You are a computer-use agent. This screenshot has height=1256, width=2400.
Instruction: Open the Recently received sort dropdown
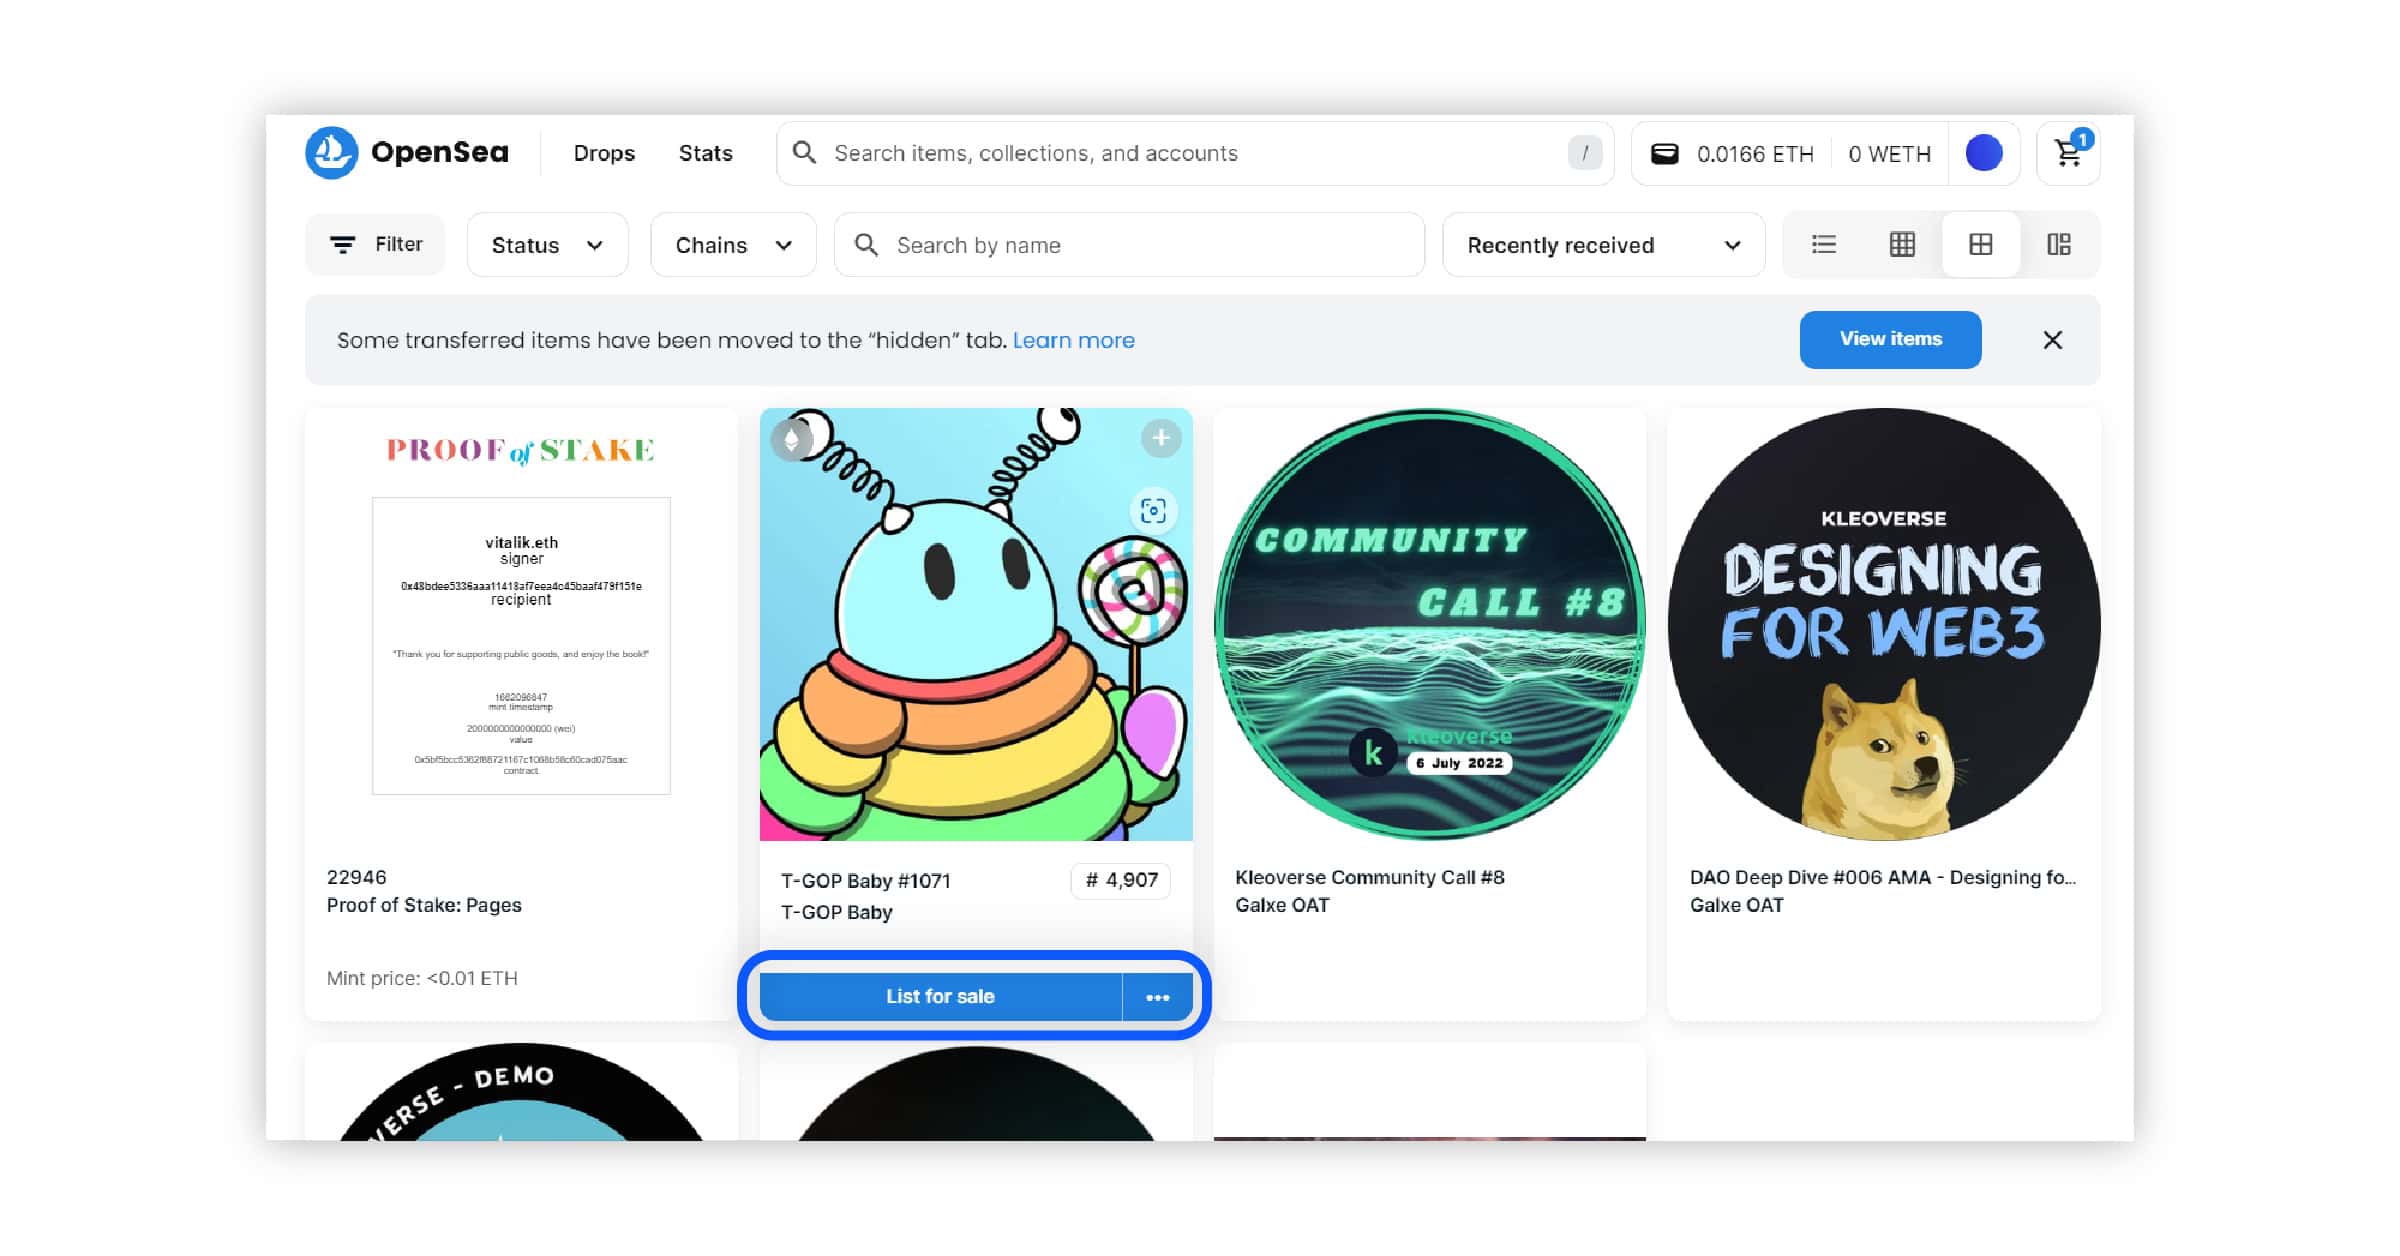(1603, 245)
